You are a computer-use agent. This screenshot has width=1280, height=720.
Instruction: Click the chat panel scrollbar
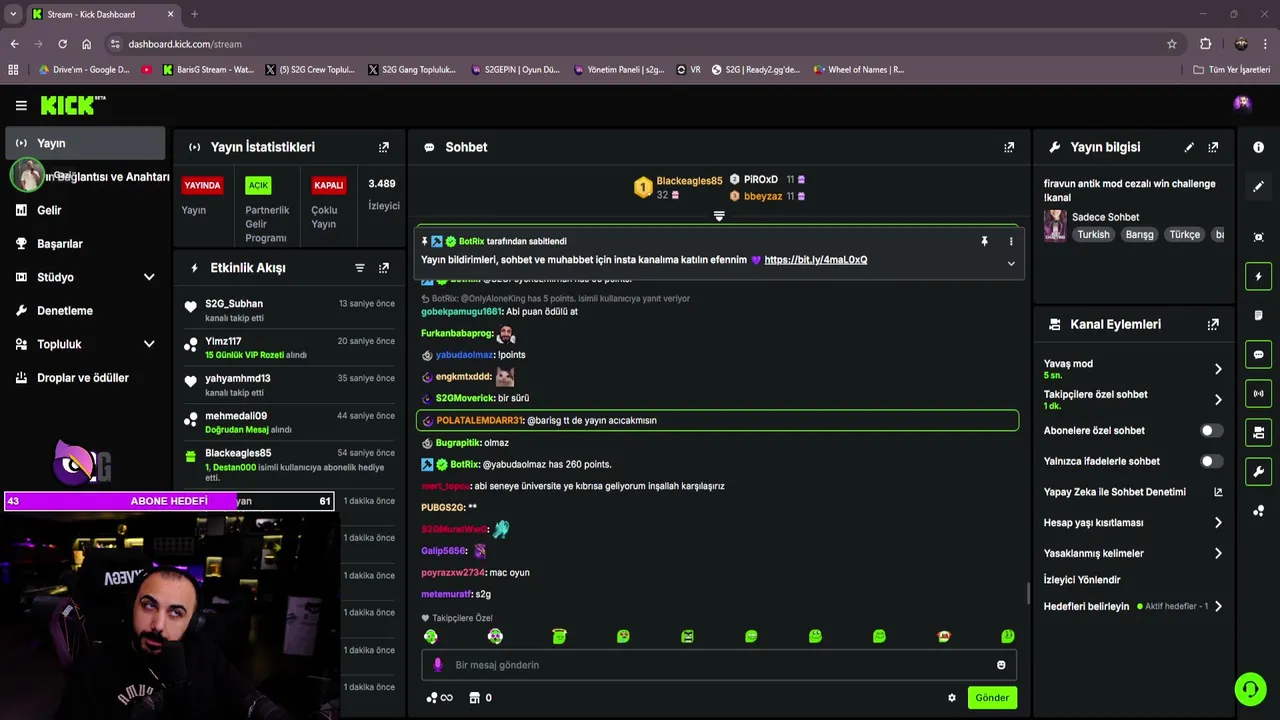click(1028, 593)
